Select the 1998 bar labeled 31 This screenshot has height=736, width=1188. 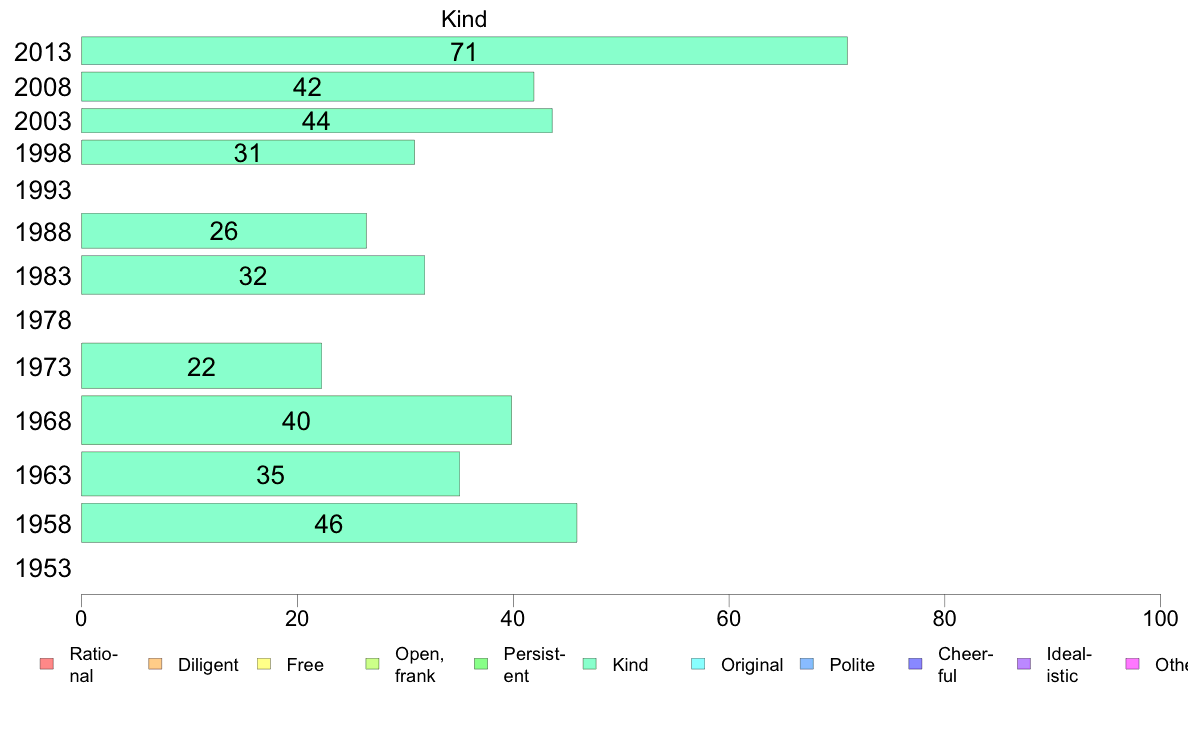248,152
